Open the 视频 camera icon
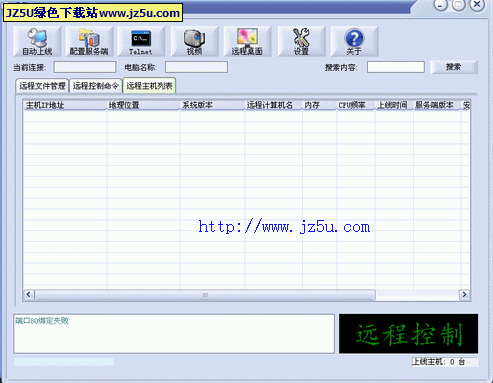The height and width of the screenshot is (383, 493). [x=194, y=41]
